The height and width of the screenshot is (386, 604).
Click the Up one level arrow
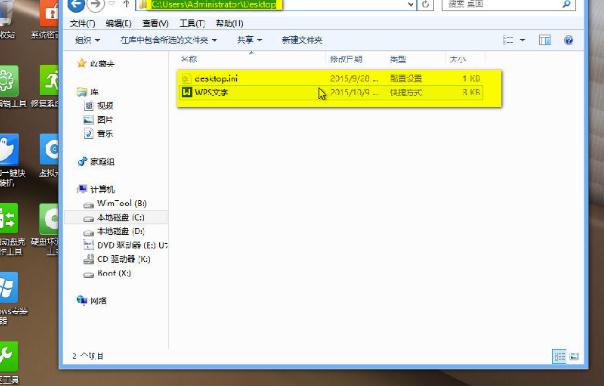coord(126,4)
